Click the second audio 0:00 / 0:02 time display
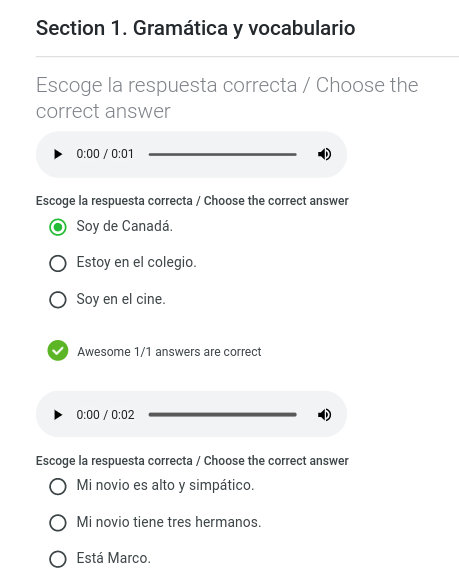 105,415
